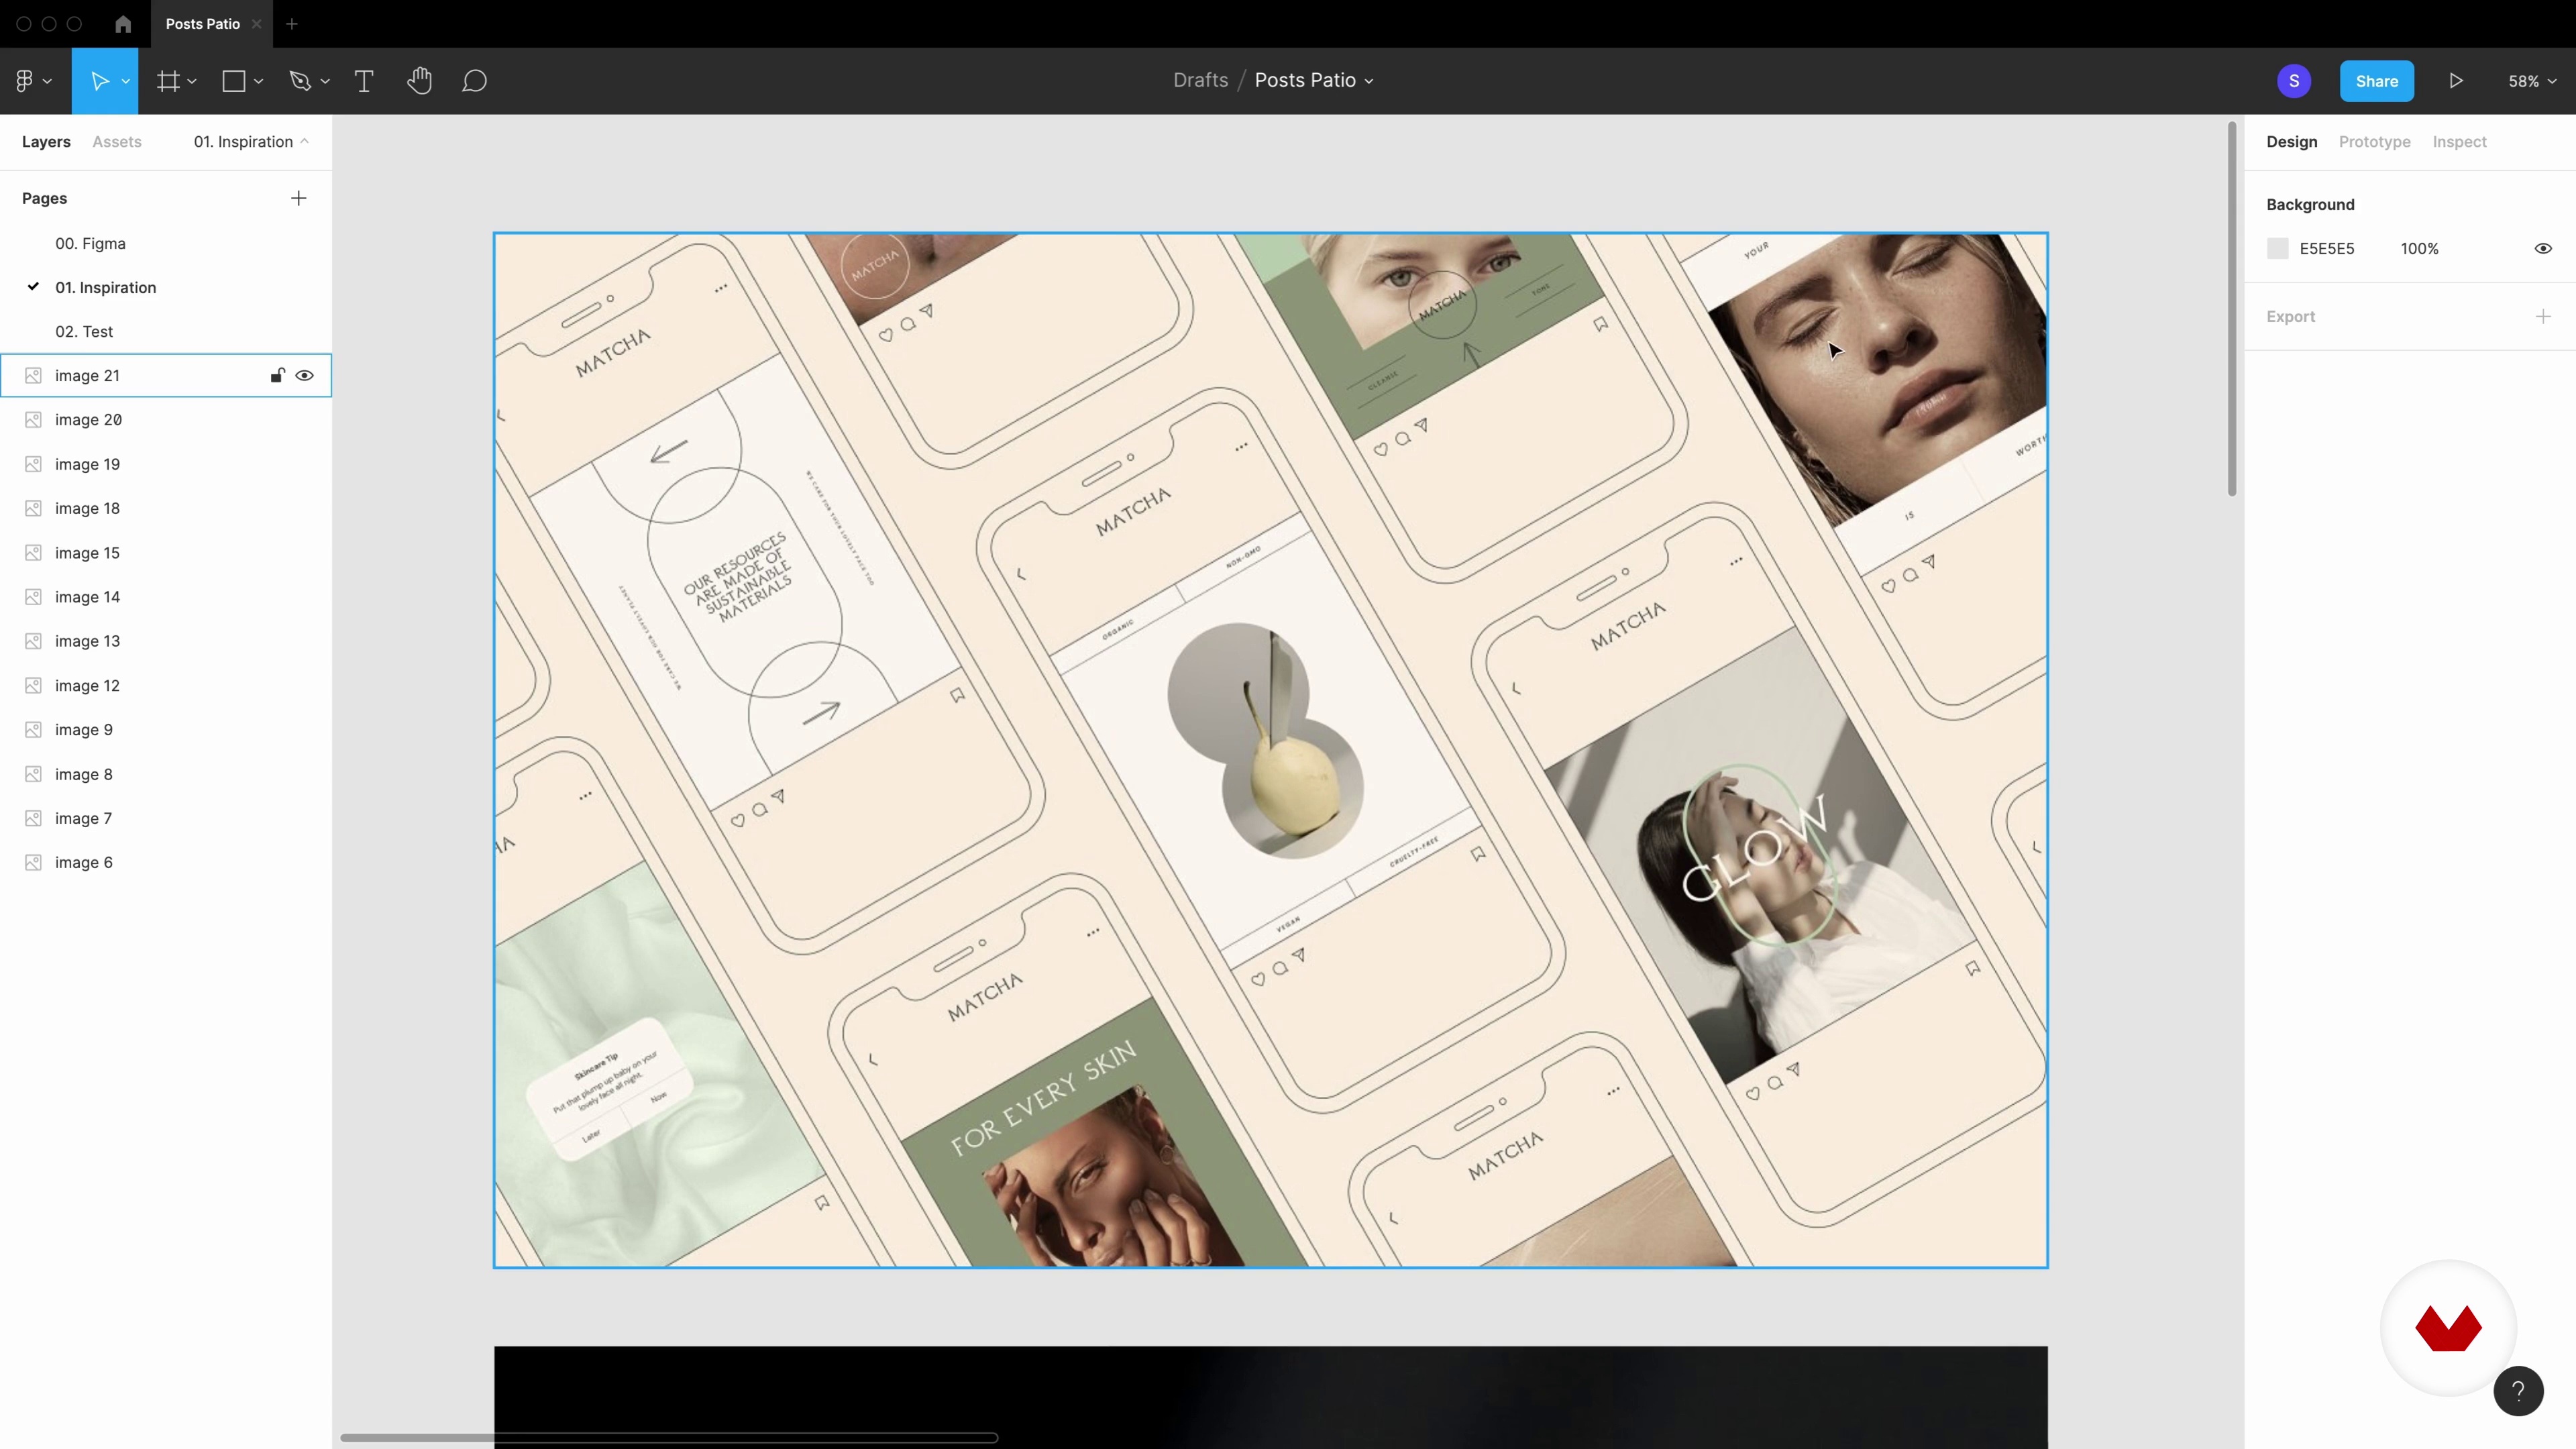Add a new page with plus icon
Image resolution: width=2576 pixels, height=1449 pixels.
pyautogui.click(x=299, y=198)
